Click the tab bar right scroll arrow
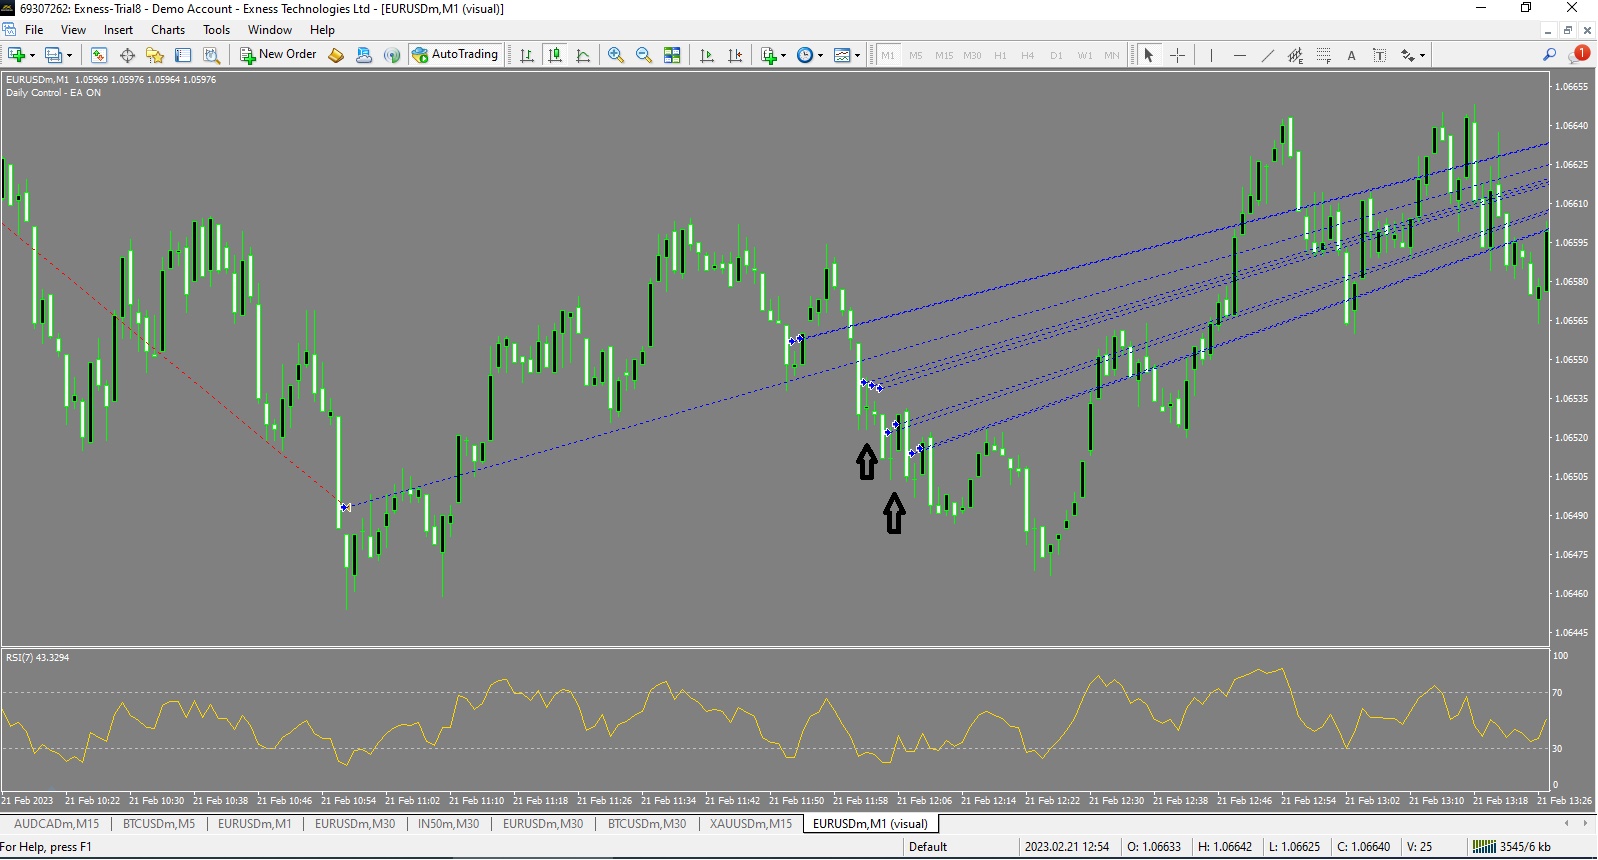Viewport: 1598px width, 860px height. coord(1585,824)
